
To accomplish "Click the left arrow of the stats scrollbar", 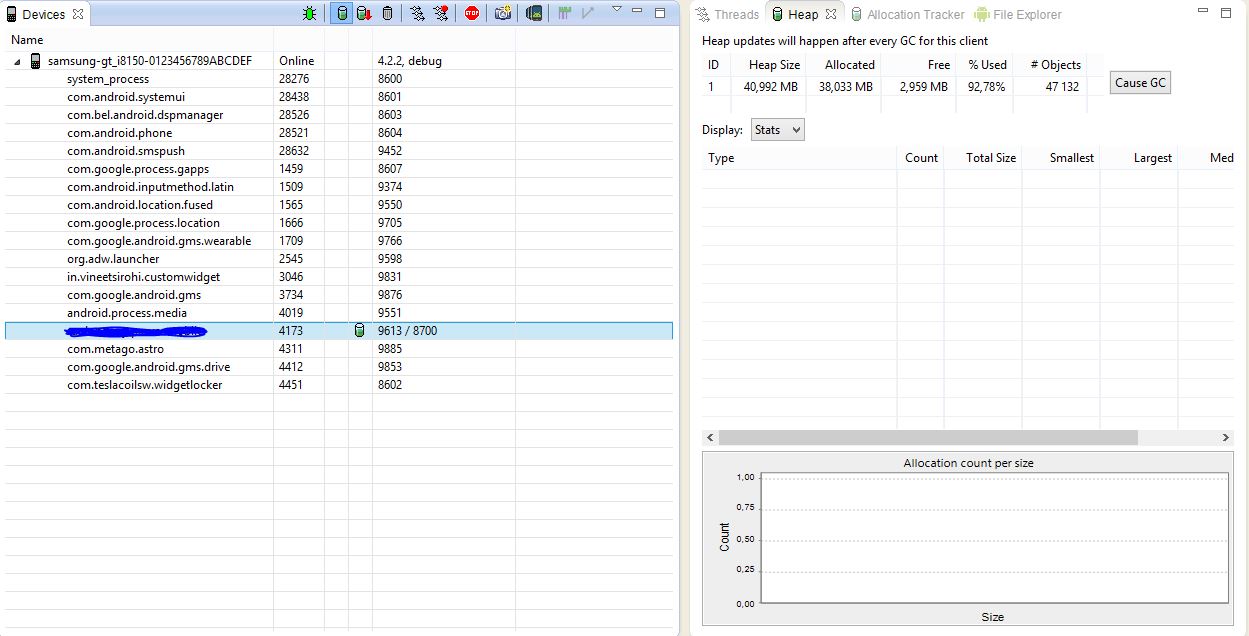I will click(710, 437).
